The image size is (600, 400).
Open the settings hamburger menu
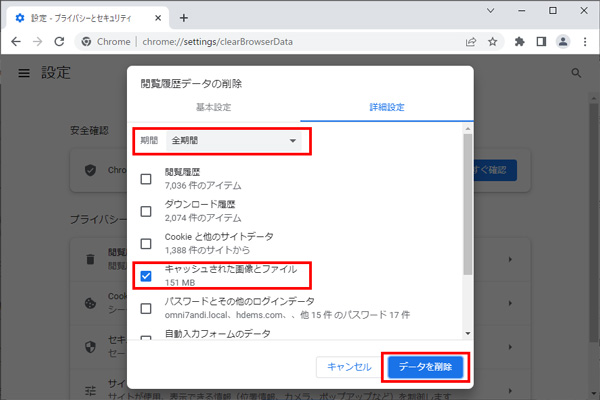click(24, 73)
